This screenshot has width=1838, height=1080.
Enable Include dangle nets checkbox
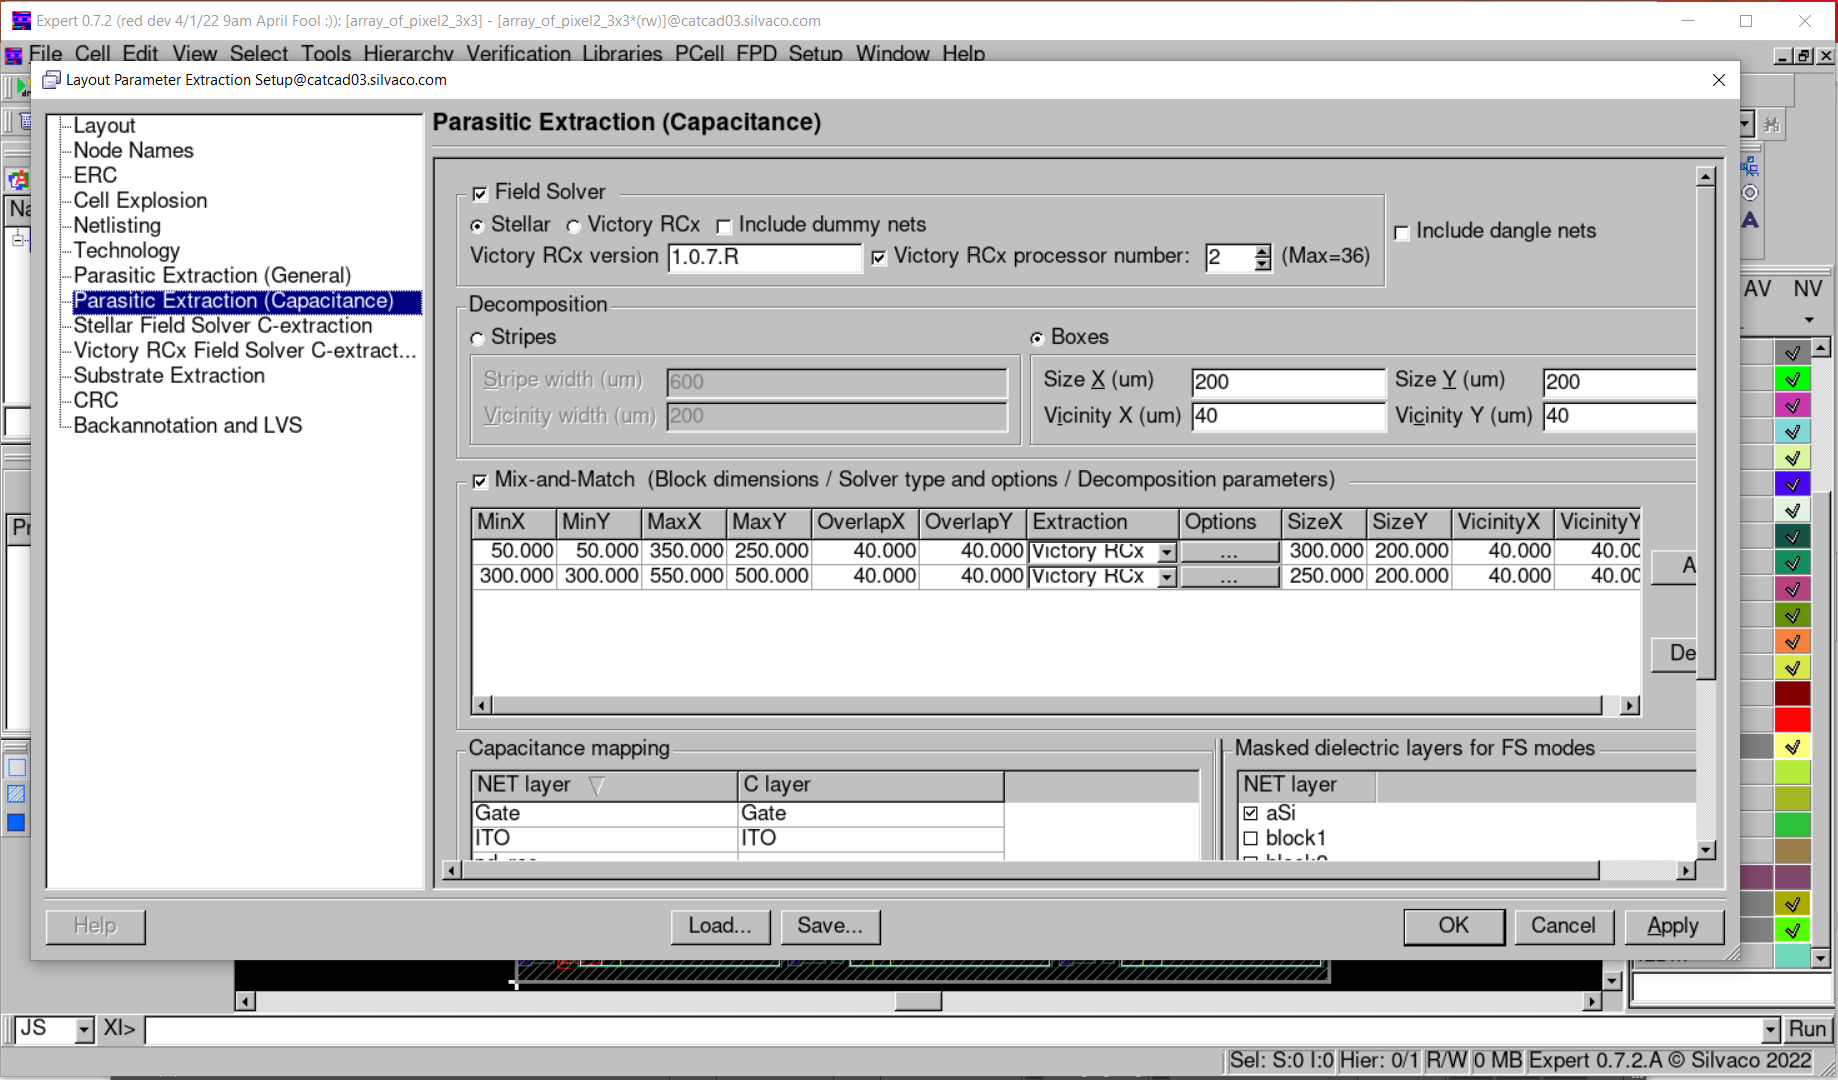pyautogui.click(x=1402, y=232)
